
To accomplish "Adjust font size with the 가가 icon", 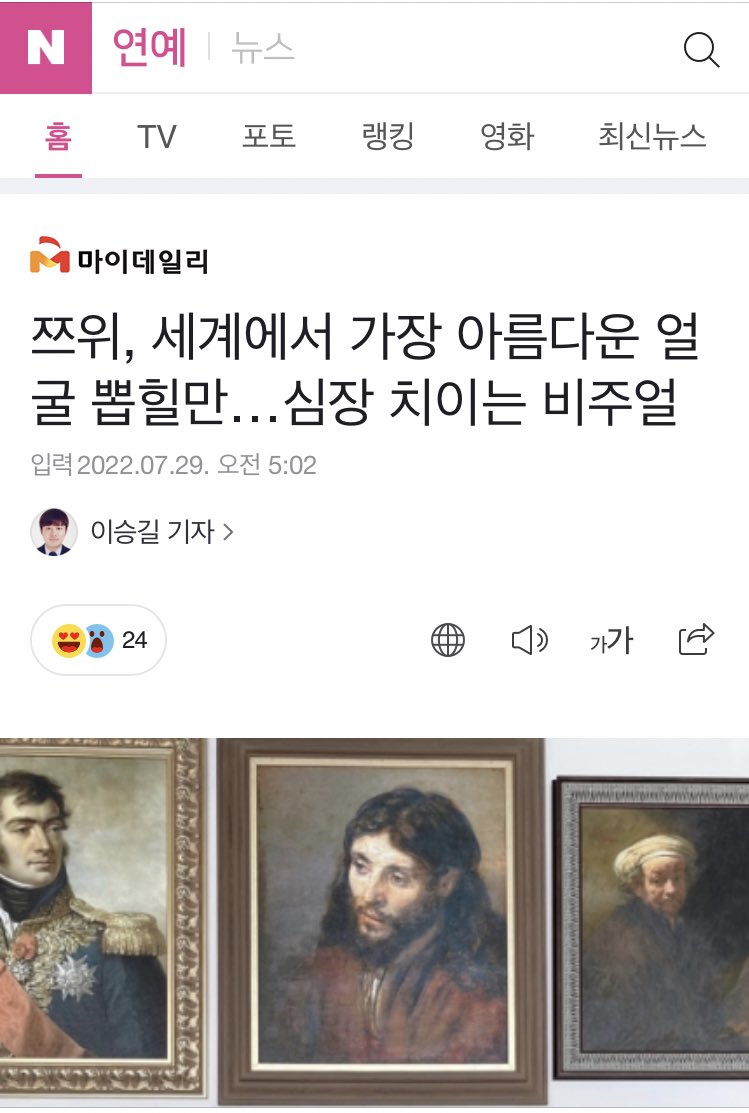I will click(611, 640).
